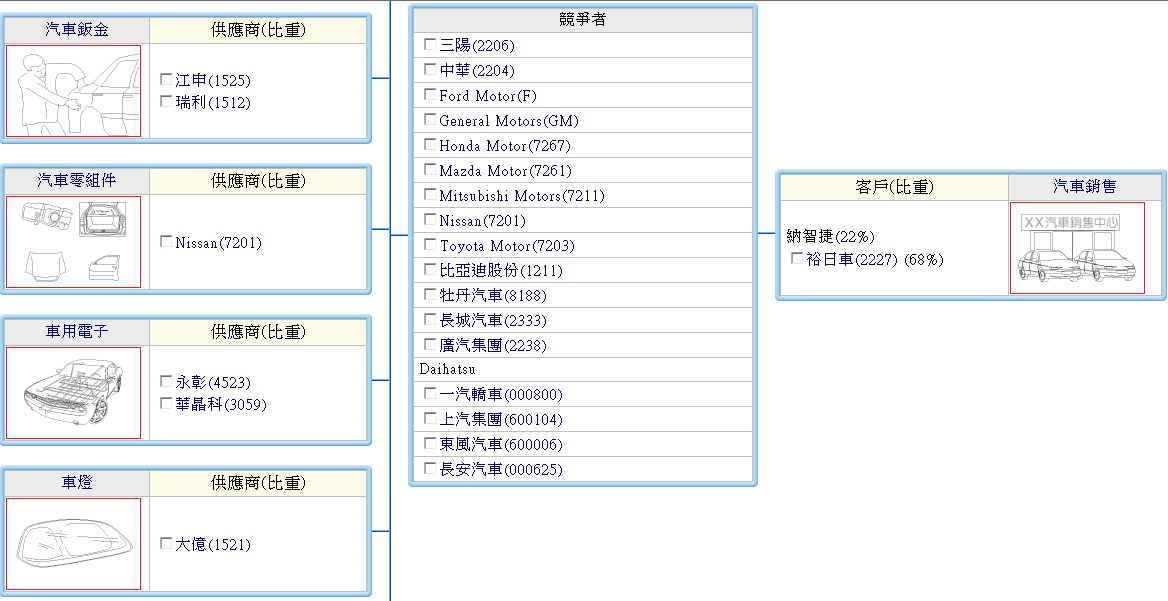Image resolution: width=1168 pixels, height=601 pixels.
Task: Select the Ford Motor(F) checkbox
Action: [x=430, y=95]
